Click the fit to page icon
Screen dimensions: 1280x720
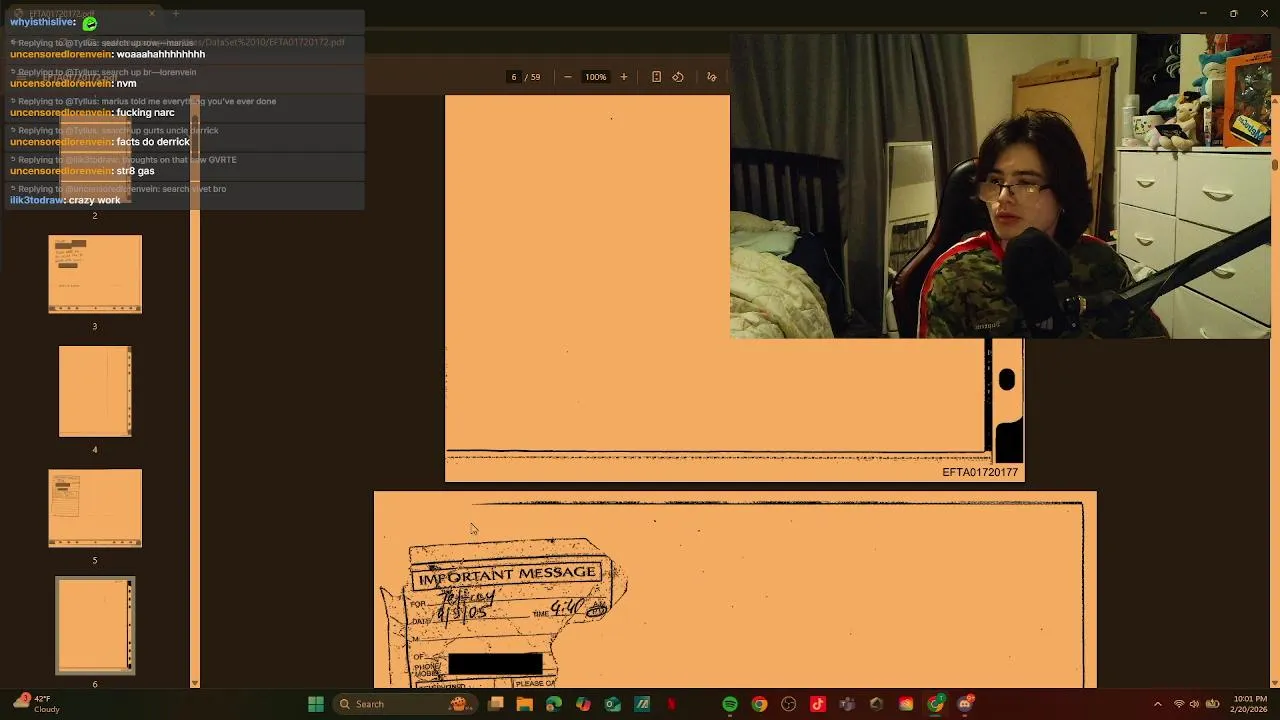click(656, 77)
